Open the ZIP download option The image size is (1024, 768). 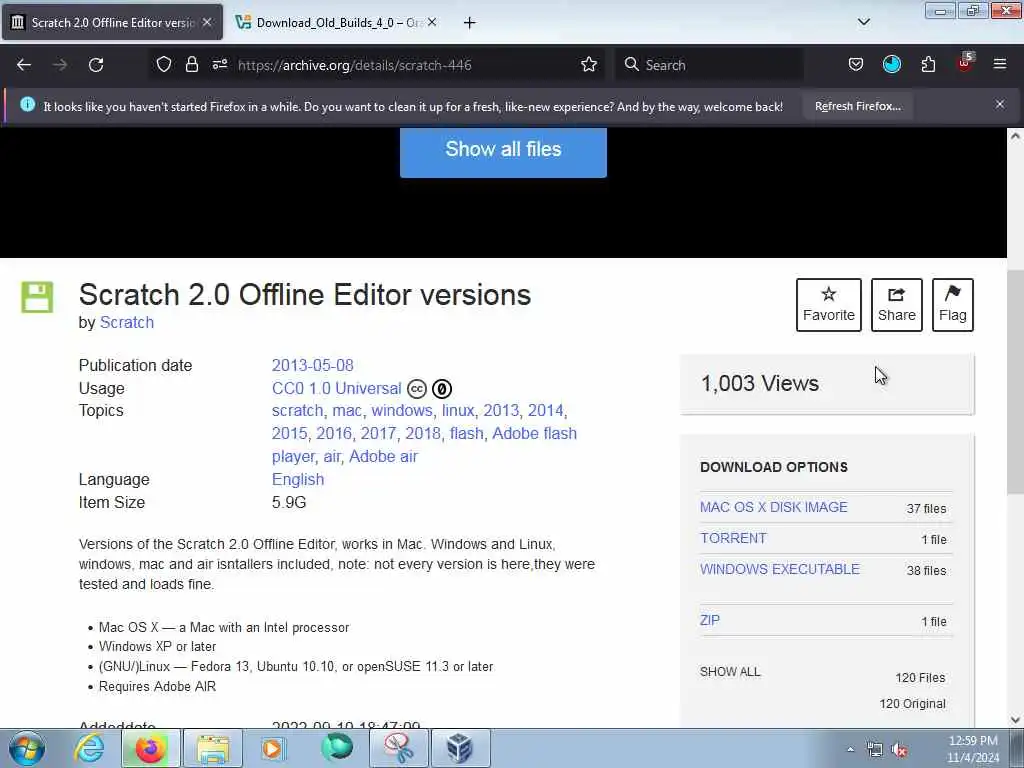(x=710, y=620)
